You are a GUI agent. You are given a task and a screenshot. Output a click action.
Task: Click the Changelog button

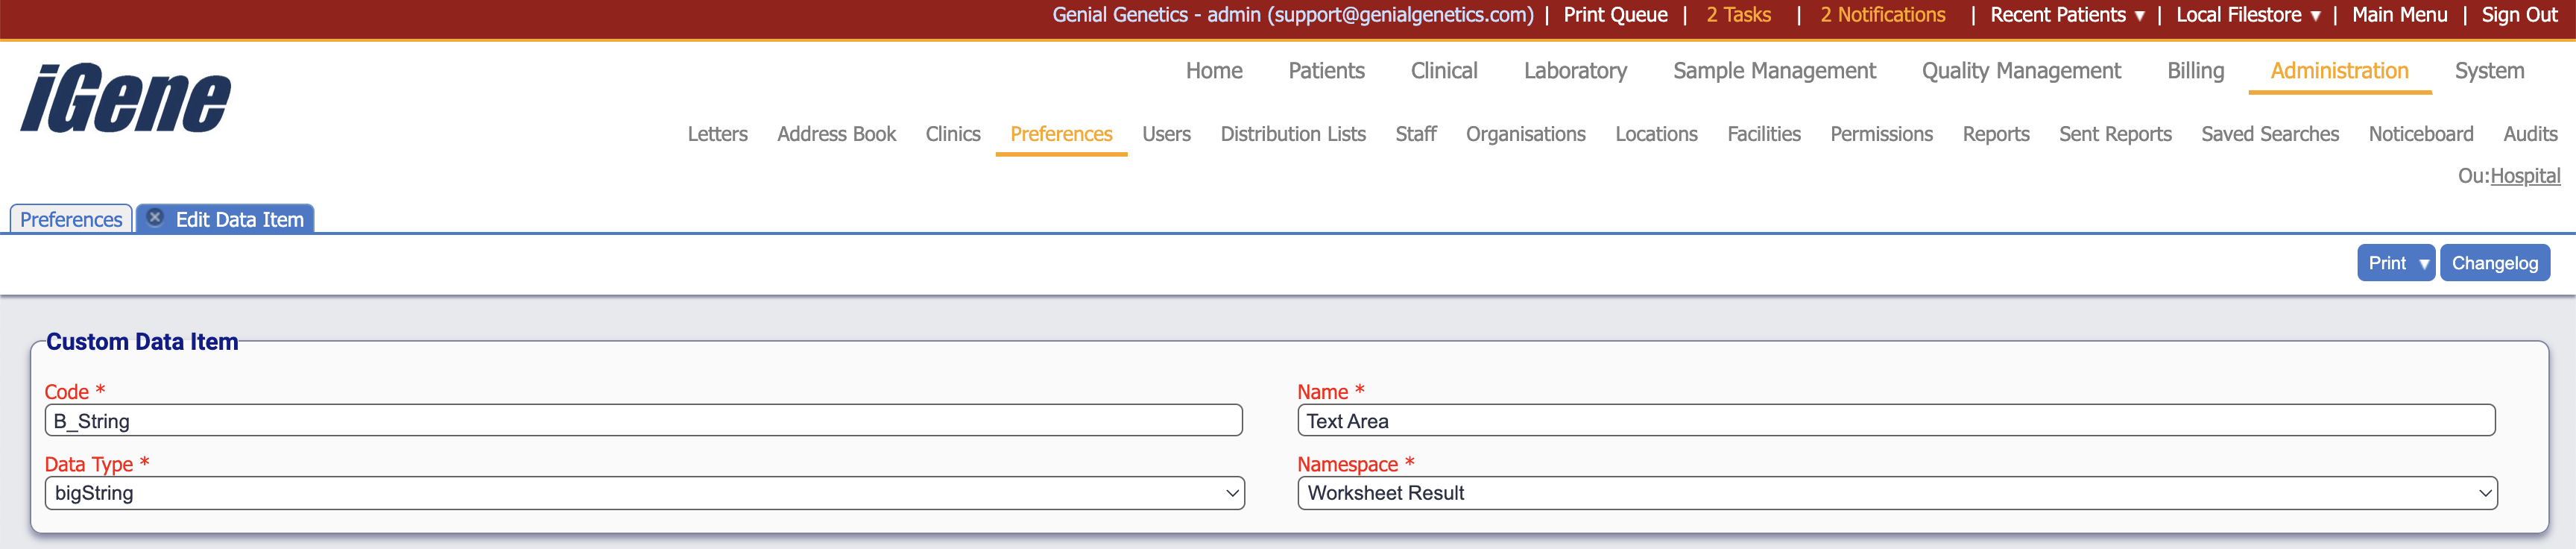point(2494,263)
